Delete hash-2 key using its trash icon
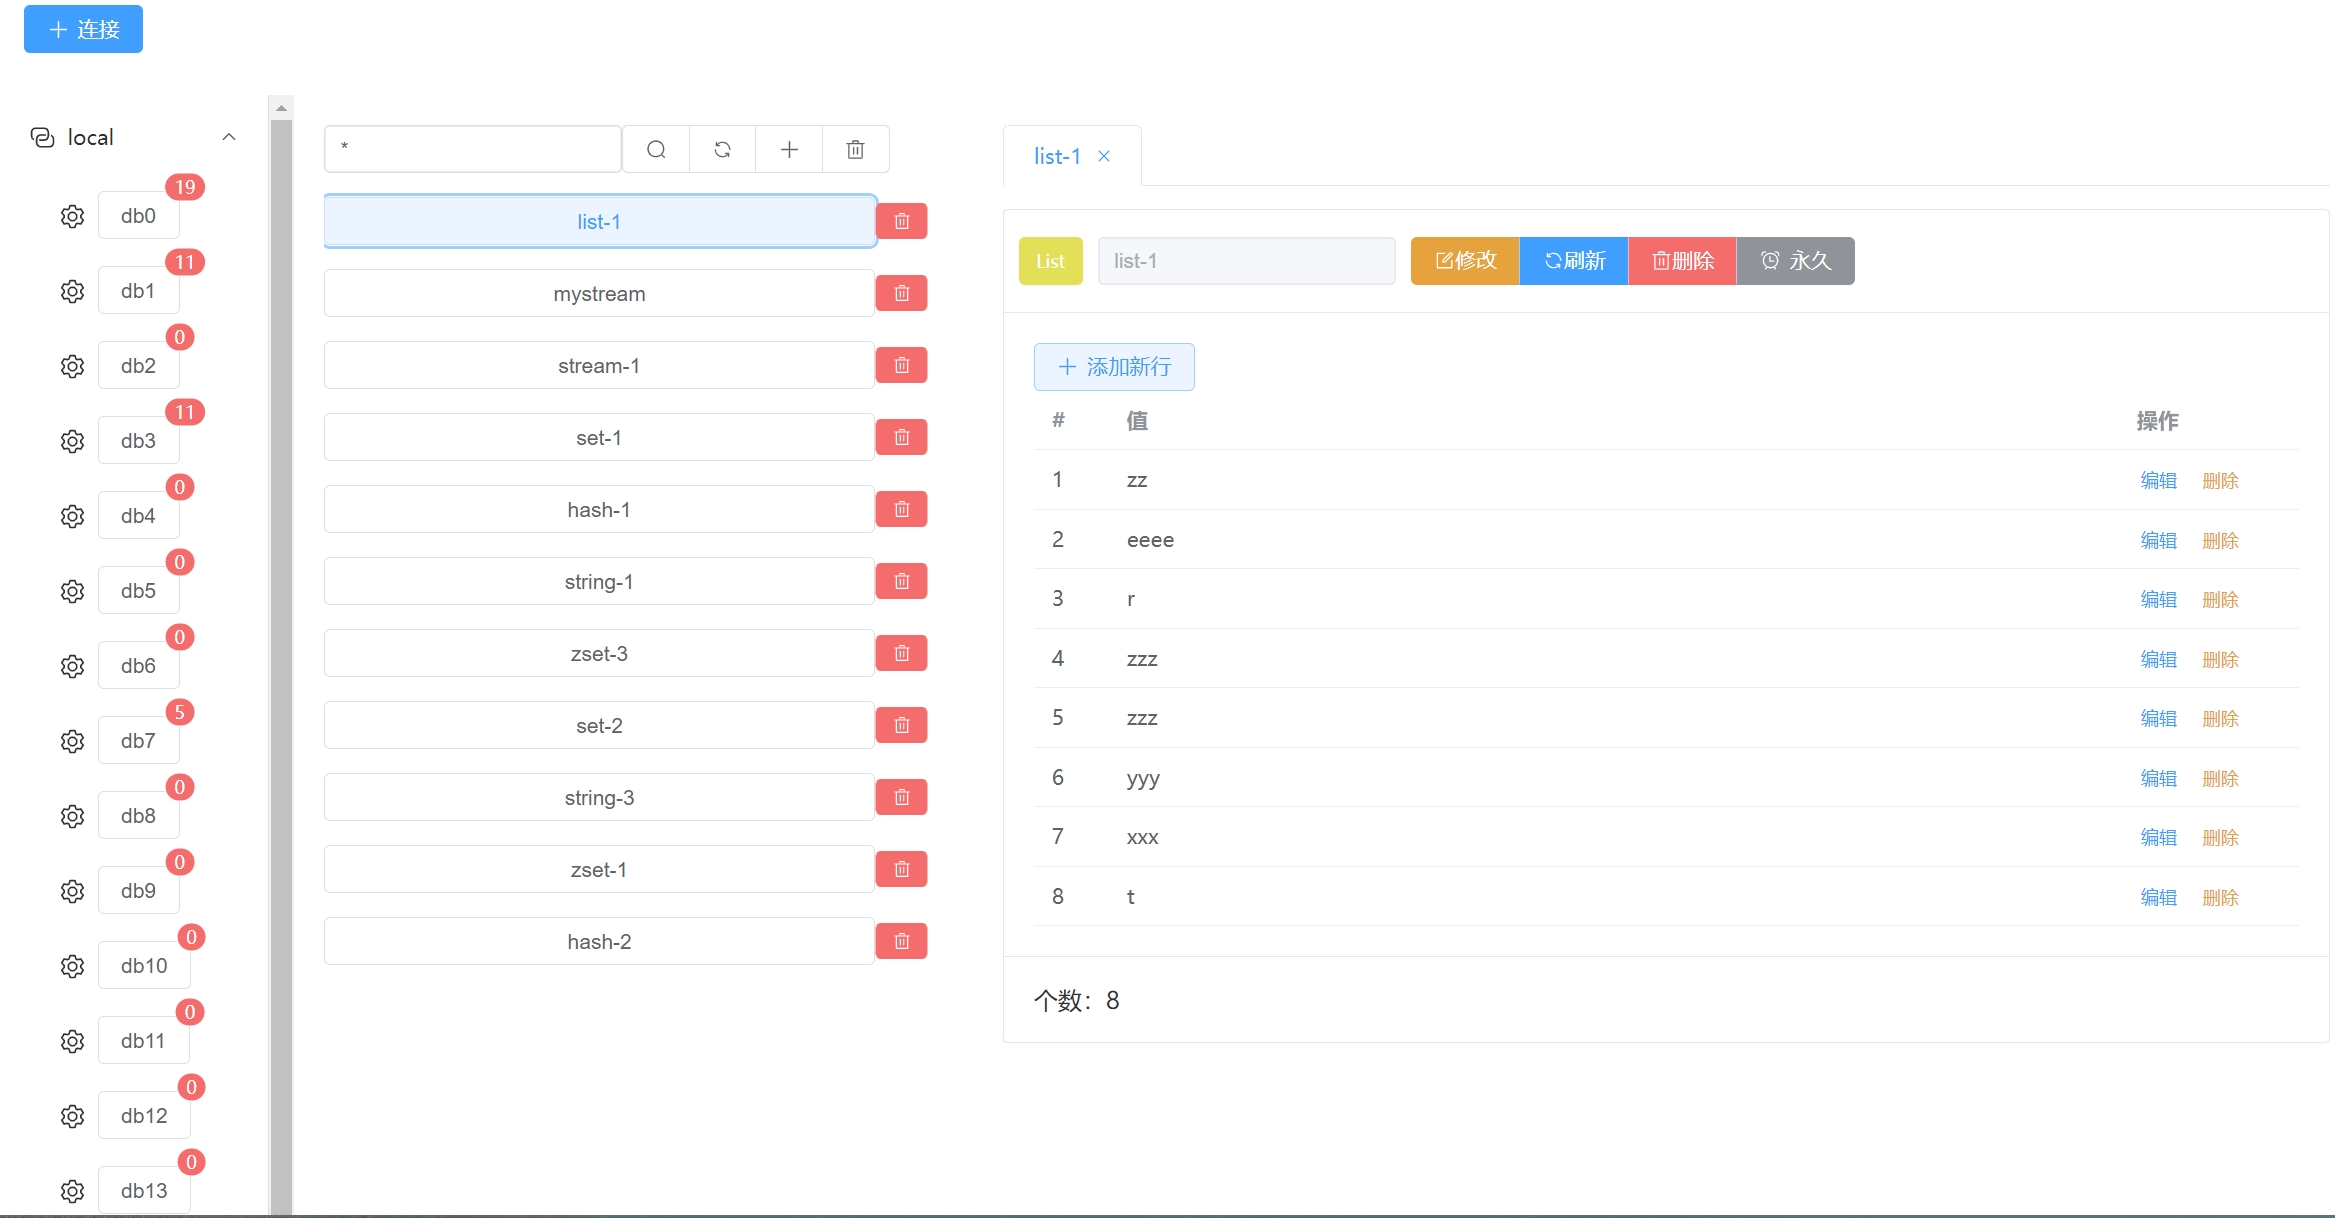 pos(901,942)
